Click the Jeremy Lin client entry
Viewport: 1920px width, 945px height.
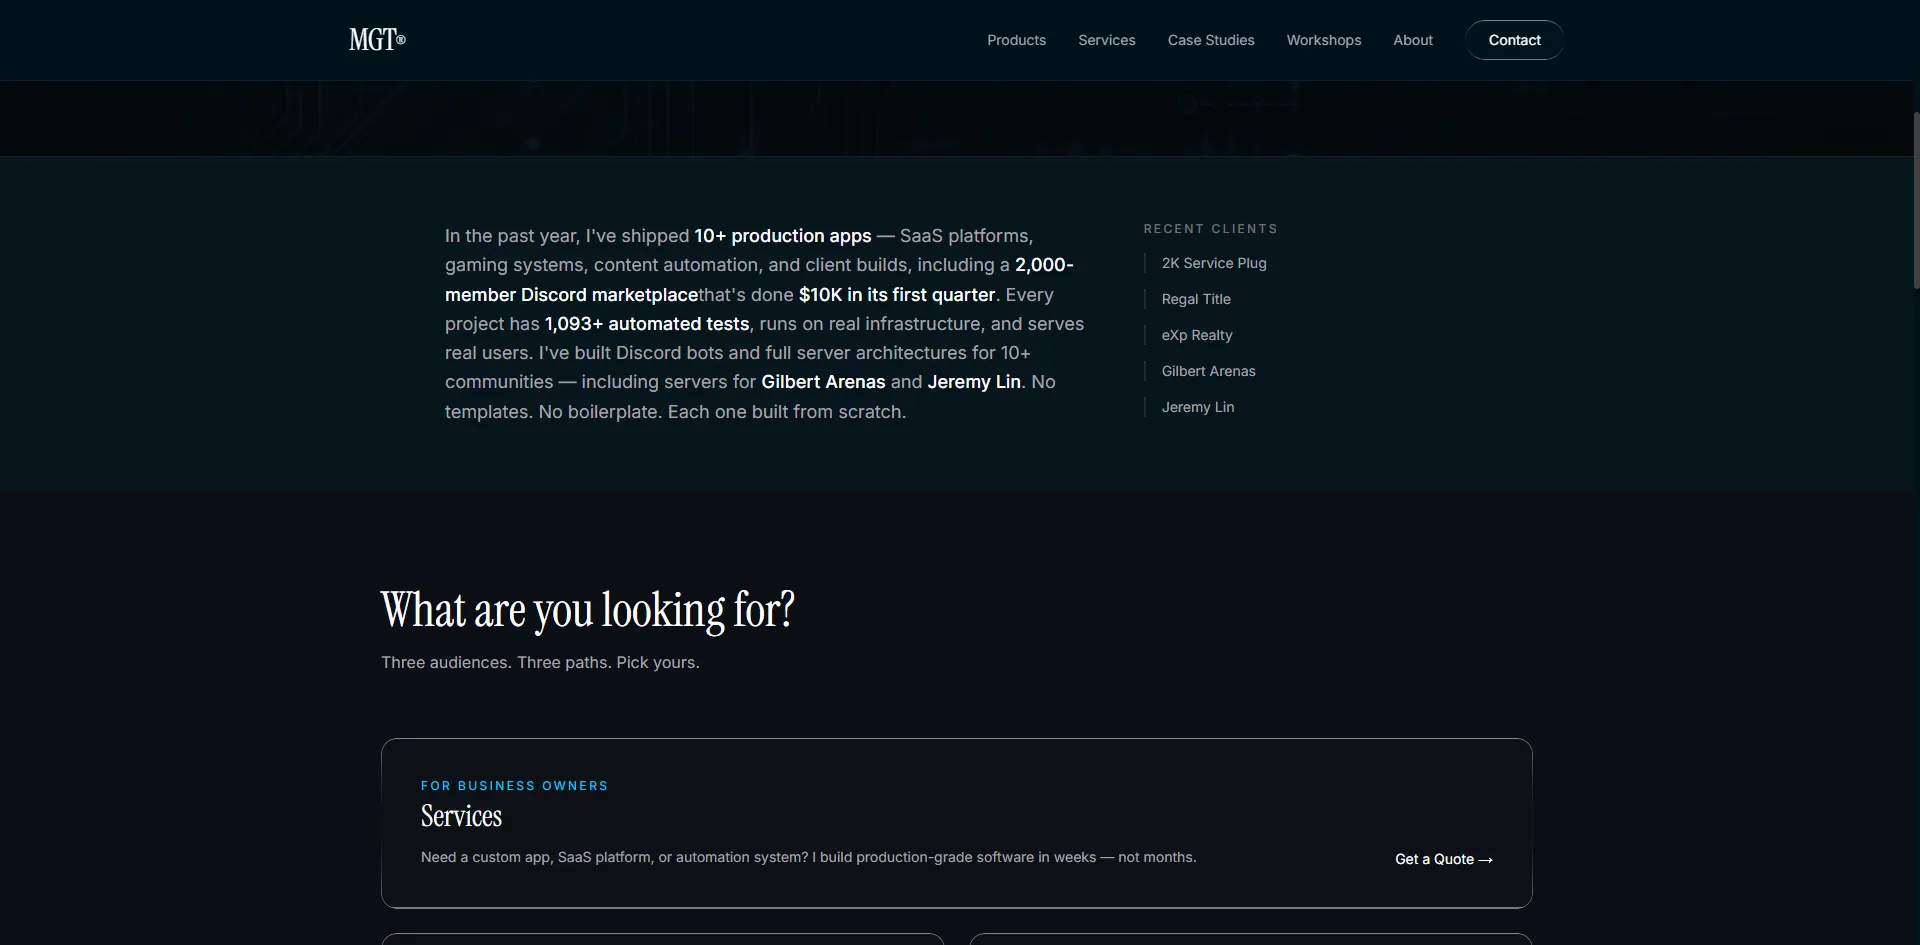pyautogui.click(x=1198, y=407)
